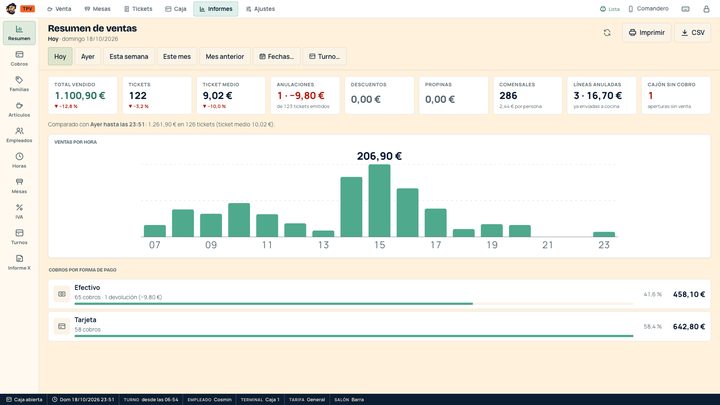Select the Mes anterior filter
Image resolution: width=720 pixels, height=405 pixels.
pos(225,56)
